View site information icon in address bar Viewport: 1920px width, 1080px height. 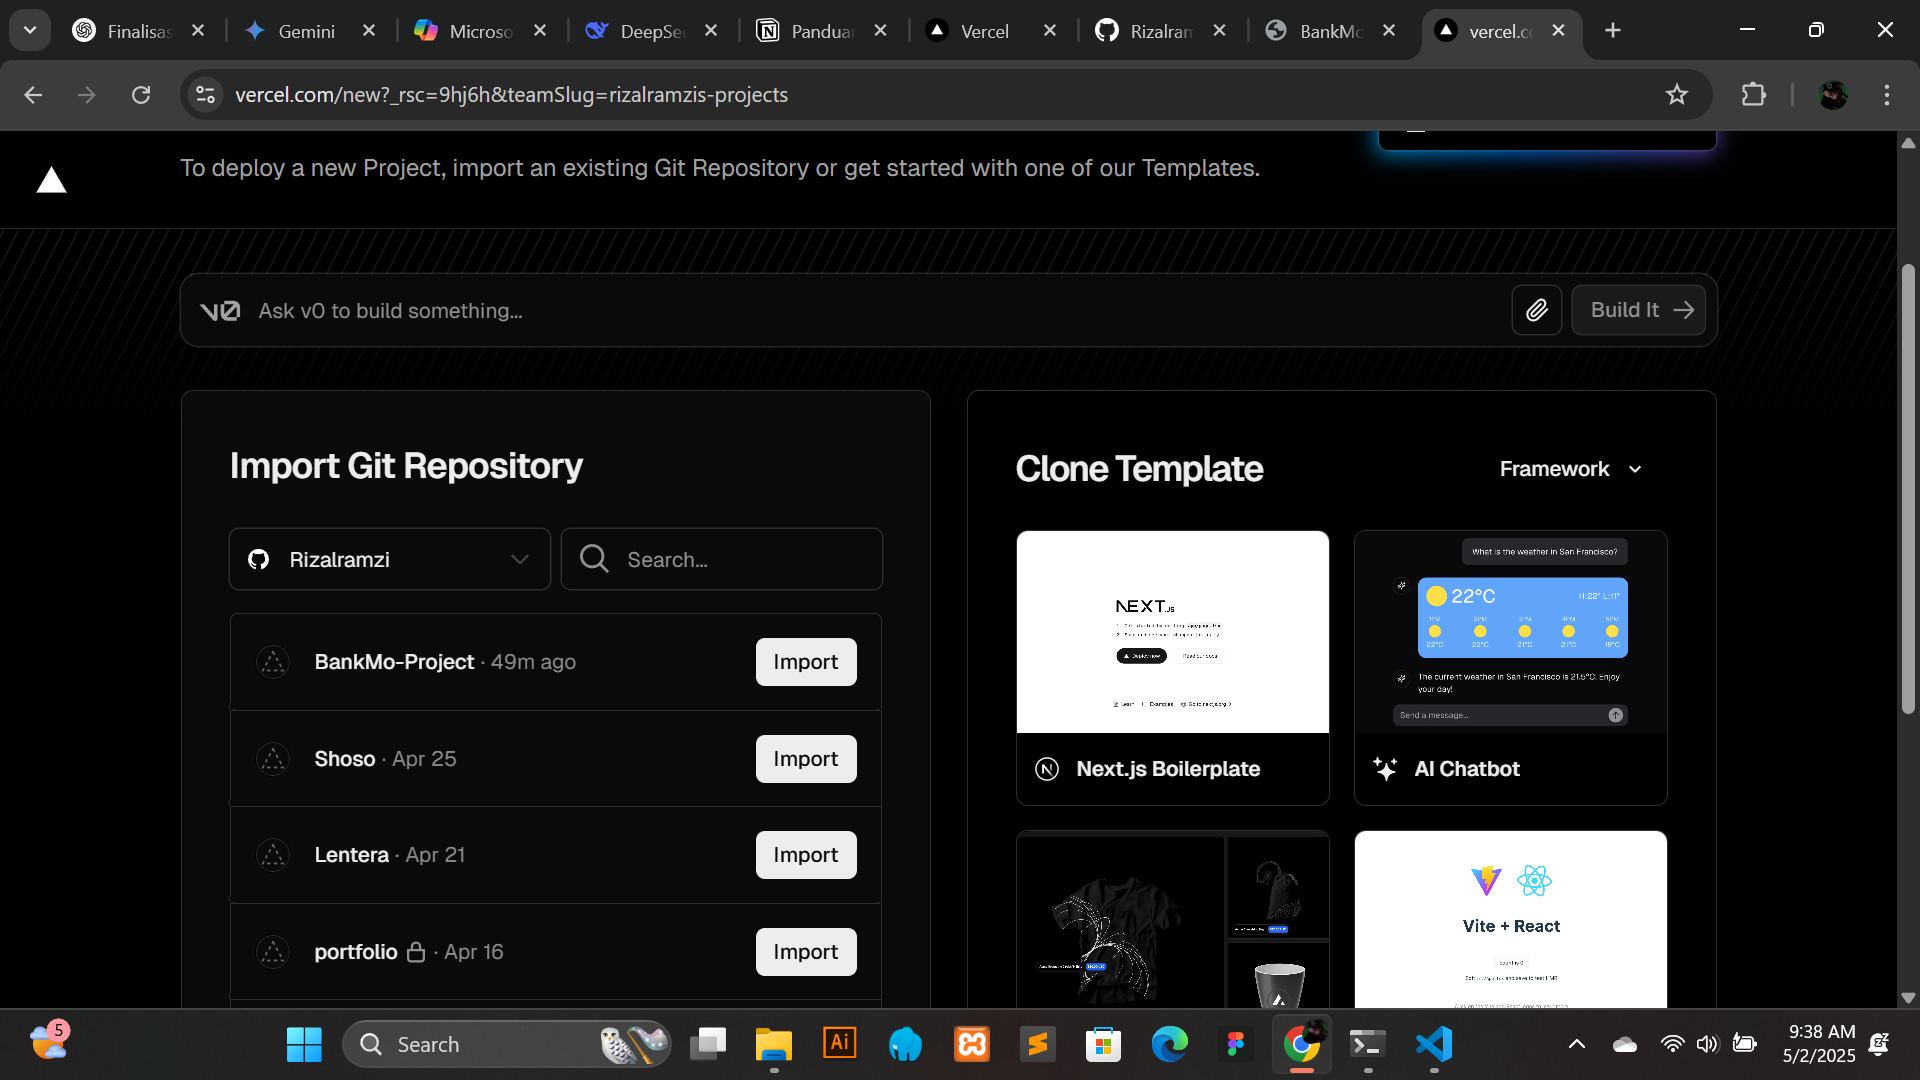(x=206, y=95)
